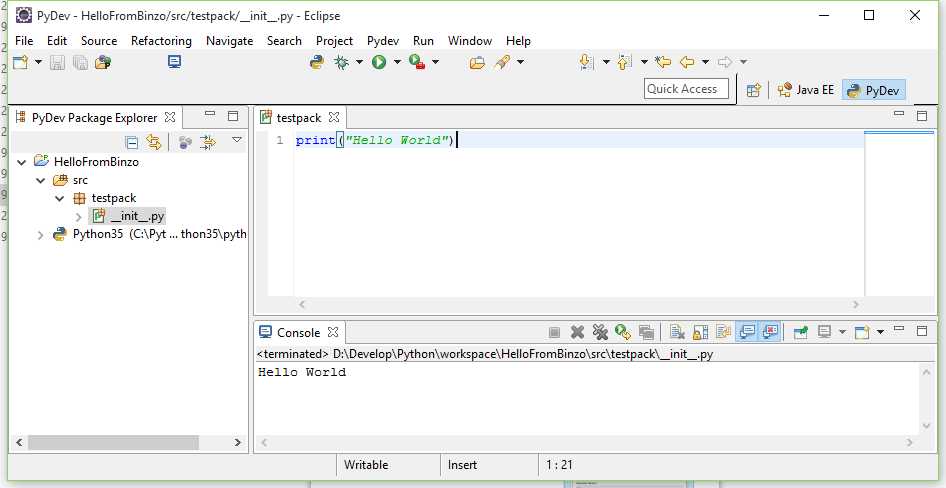
Task: Click the Run External Tools icon
Action: 417,62
